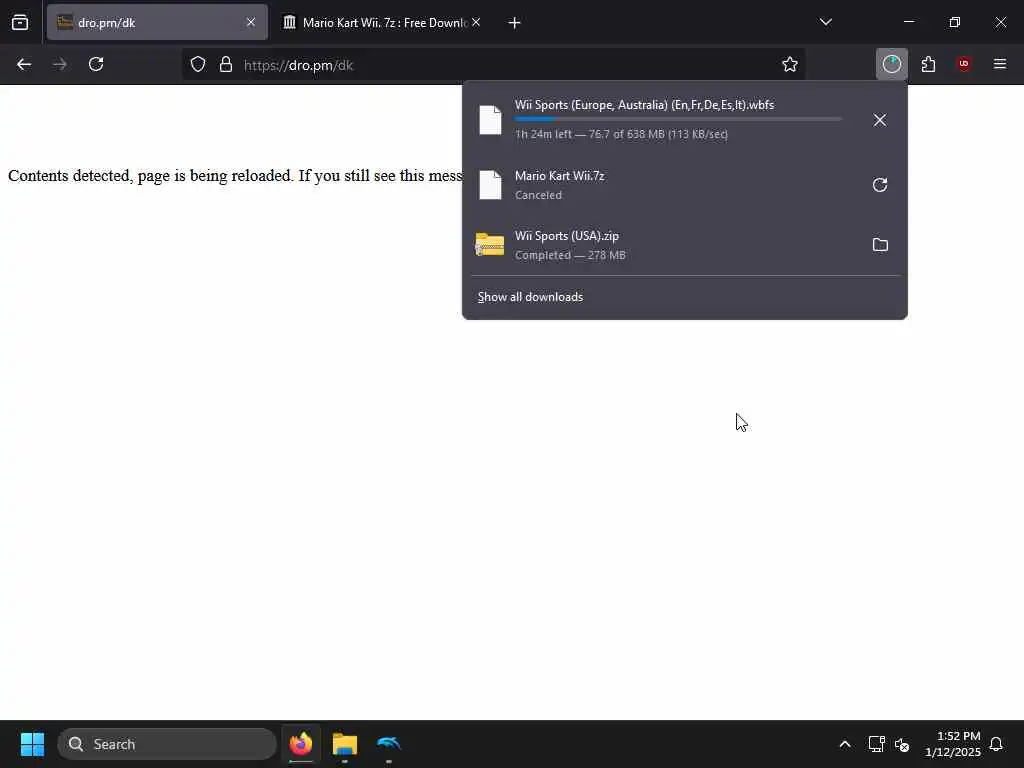Cancel the Wii Sports Europe download
Screen dimensions: 1024x768
(x=880, y=120)
